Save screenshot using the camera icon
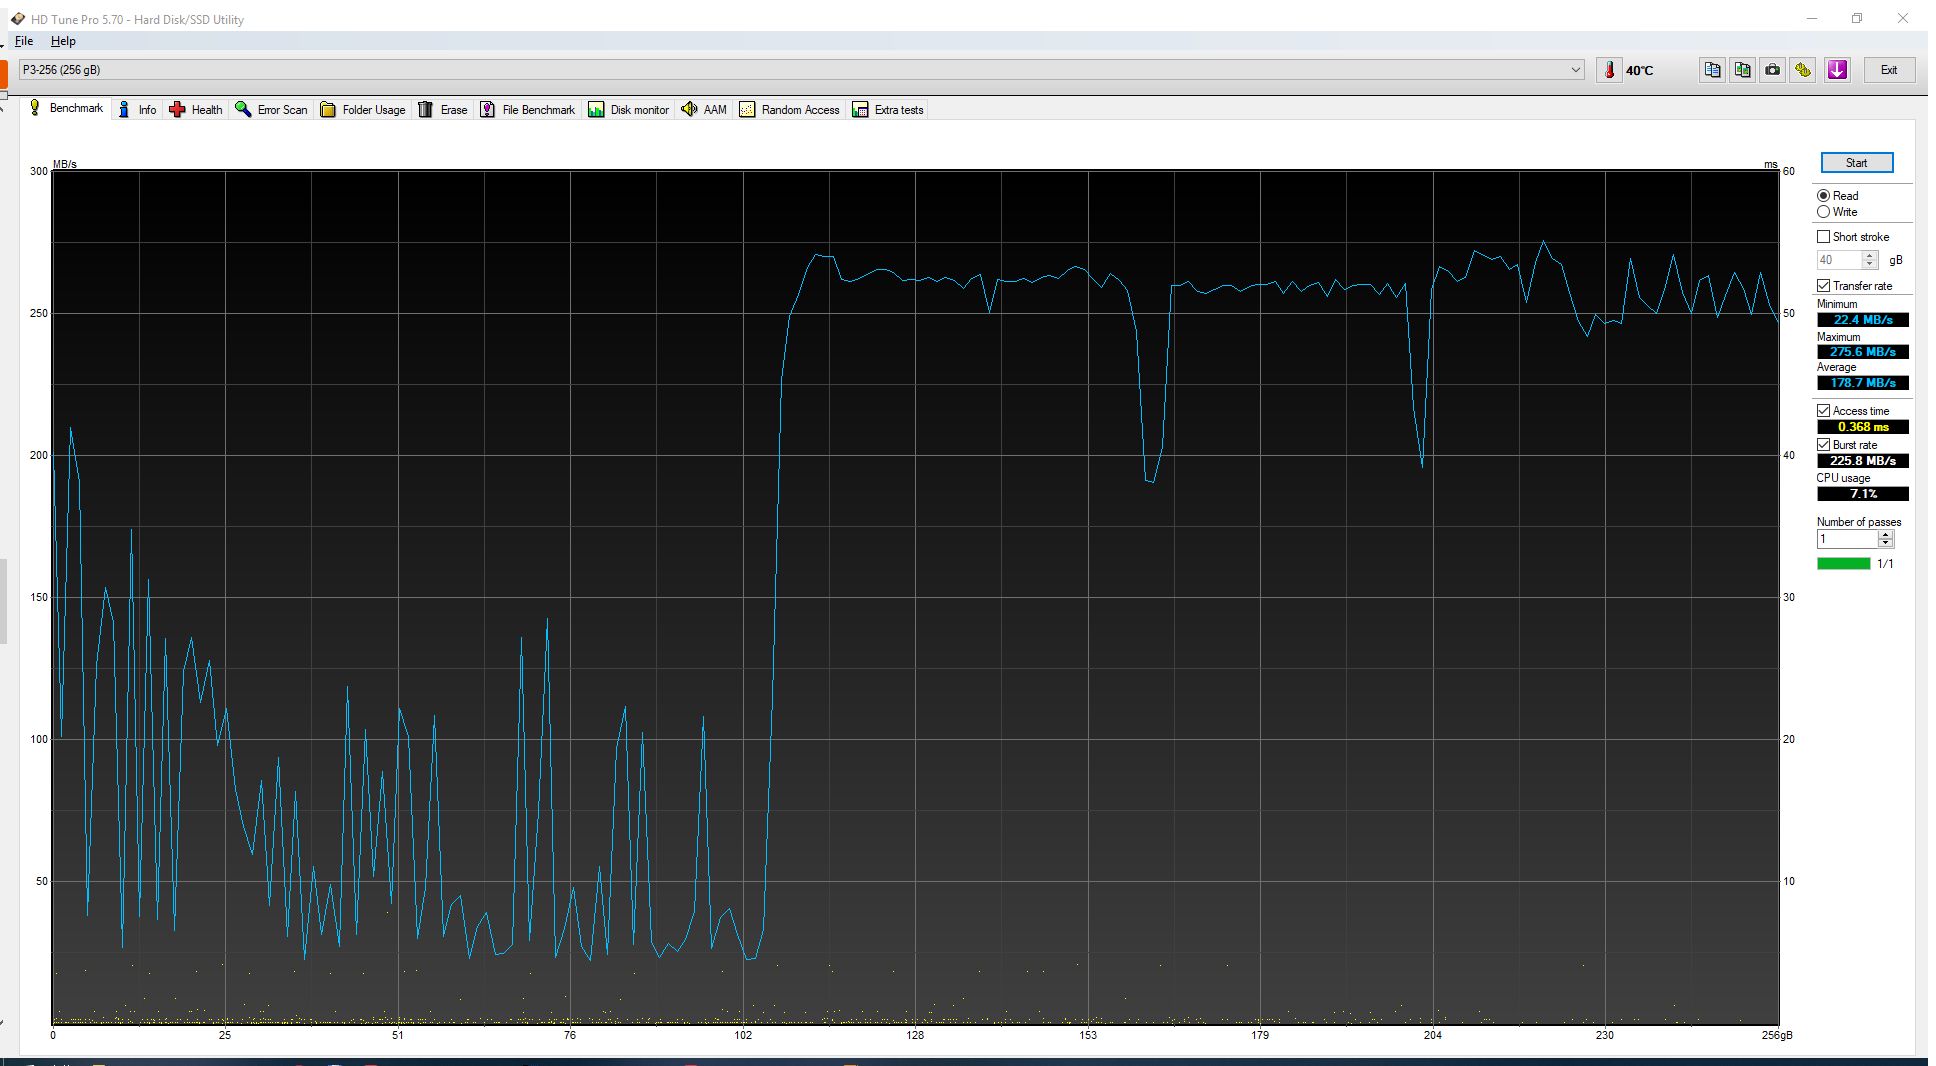This screenshot has height=1066, width=1936. click(x=1773, y=70)
